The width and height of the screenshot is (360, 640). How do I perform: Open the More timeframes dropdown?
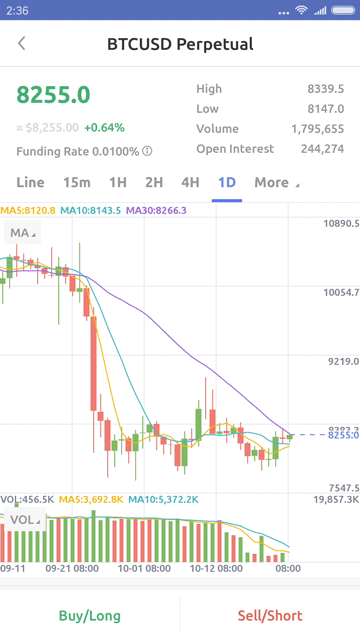point(277,182)
